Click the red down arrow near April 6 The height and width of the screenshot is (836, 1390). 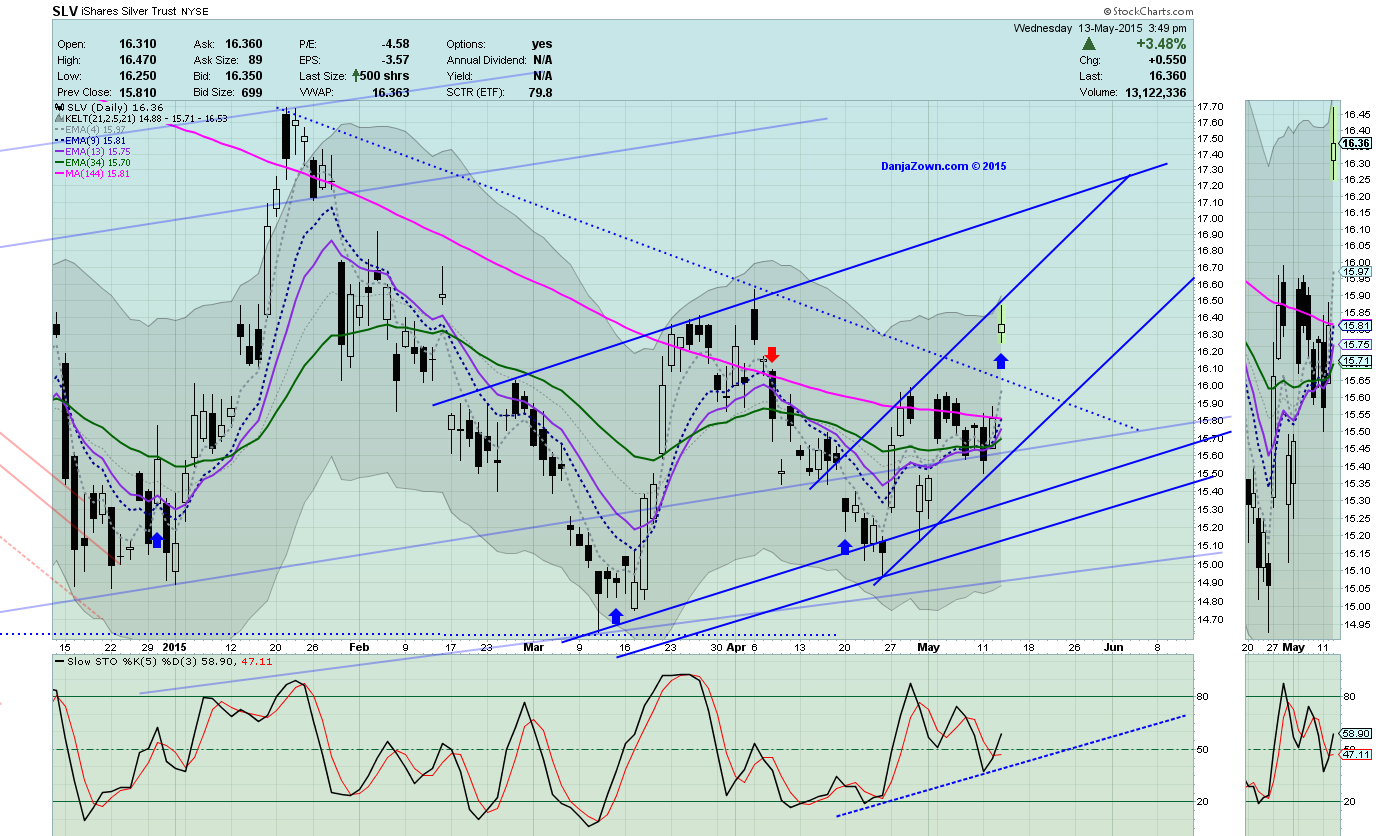[772, 354]
